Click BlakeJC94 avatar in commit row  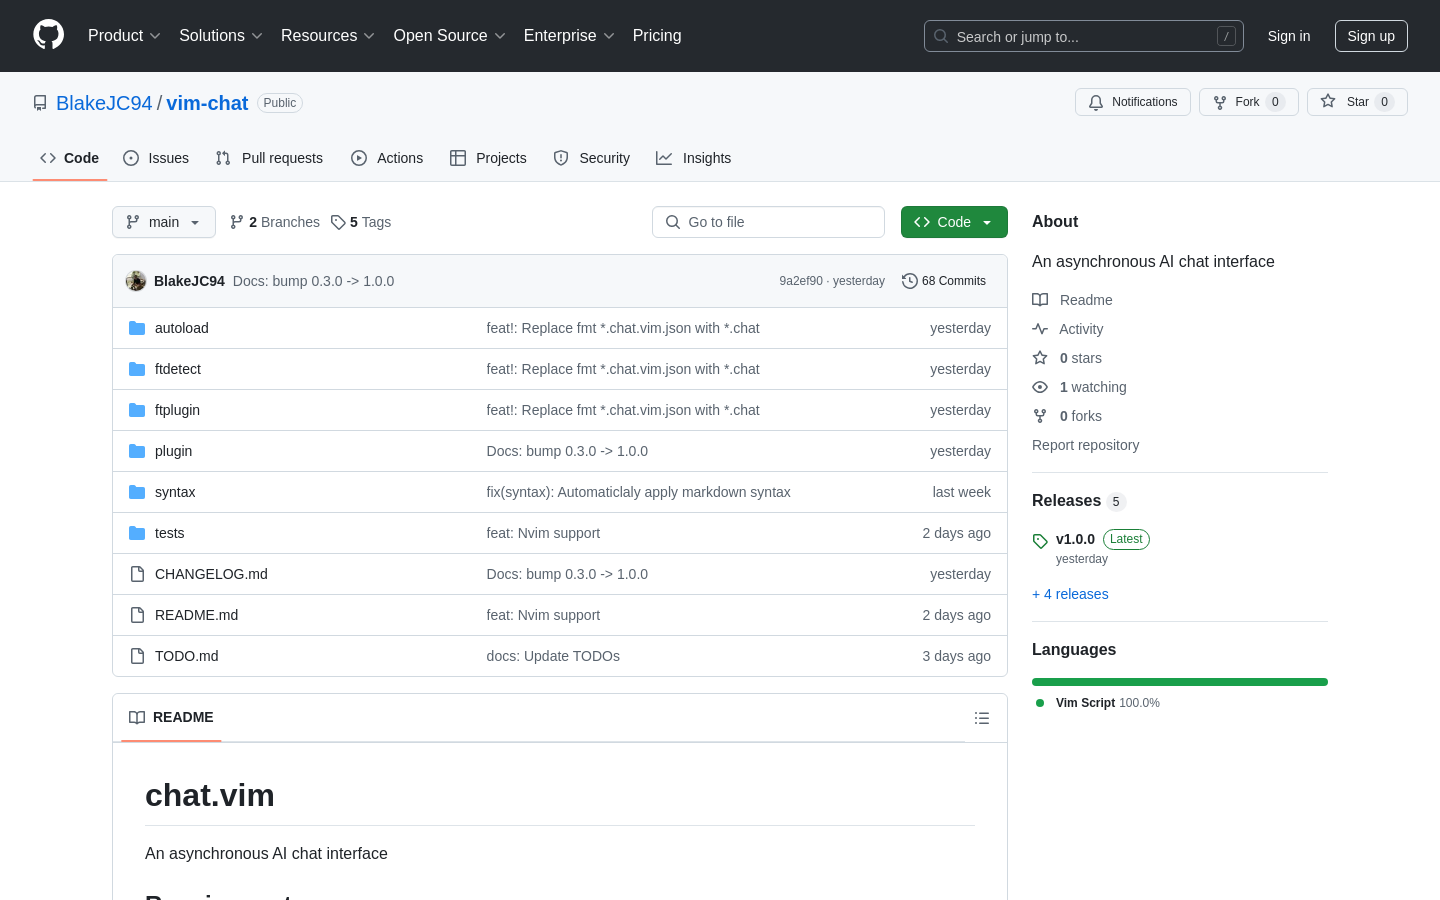(136, 281)
